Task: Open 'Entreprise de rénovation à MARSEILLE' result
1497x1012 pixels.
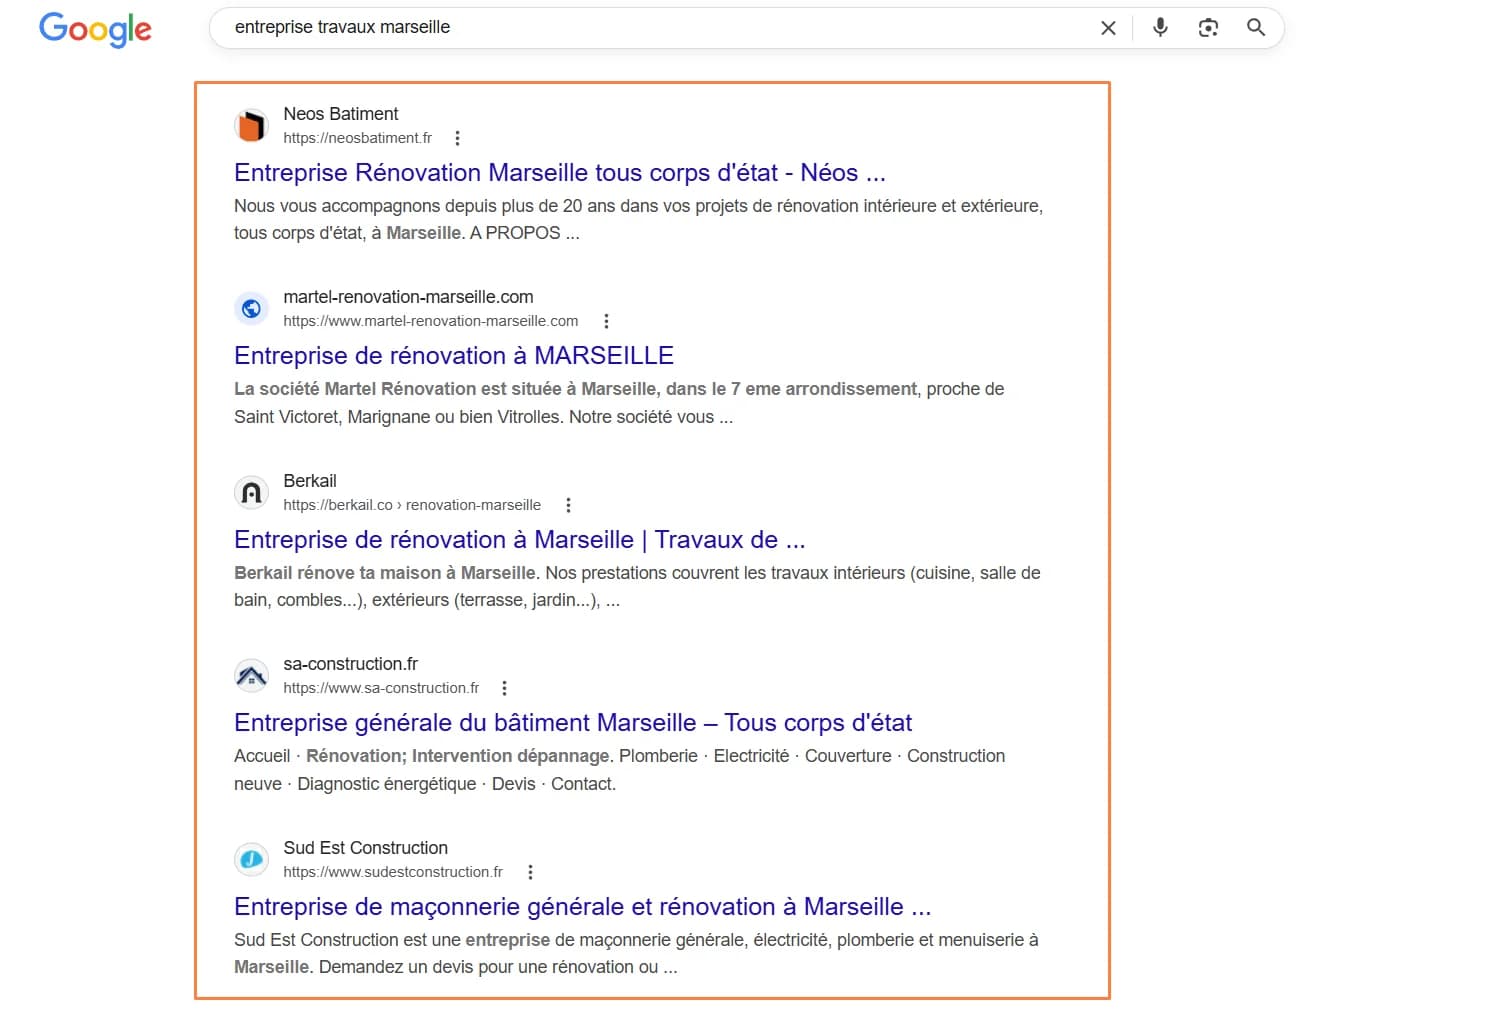Action: pos(454,355)
